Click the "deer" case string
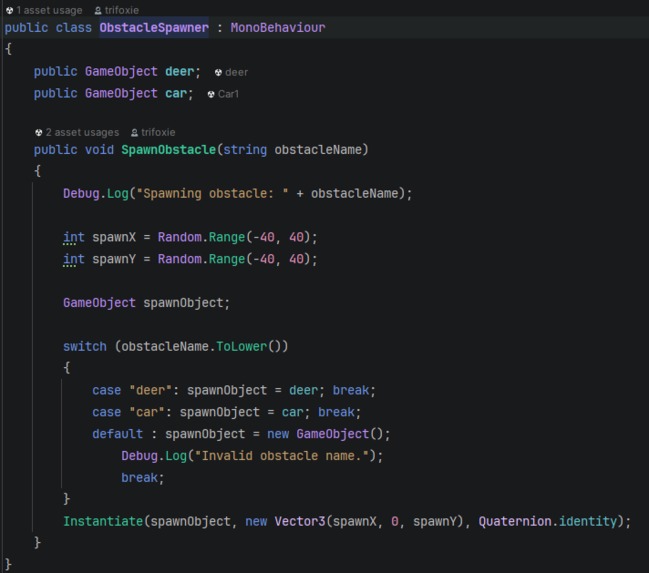 (x=150, y=390)
